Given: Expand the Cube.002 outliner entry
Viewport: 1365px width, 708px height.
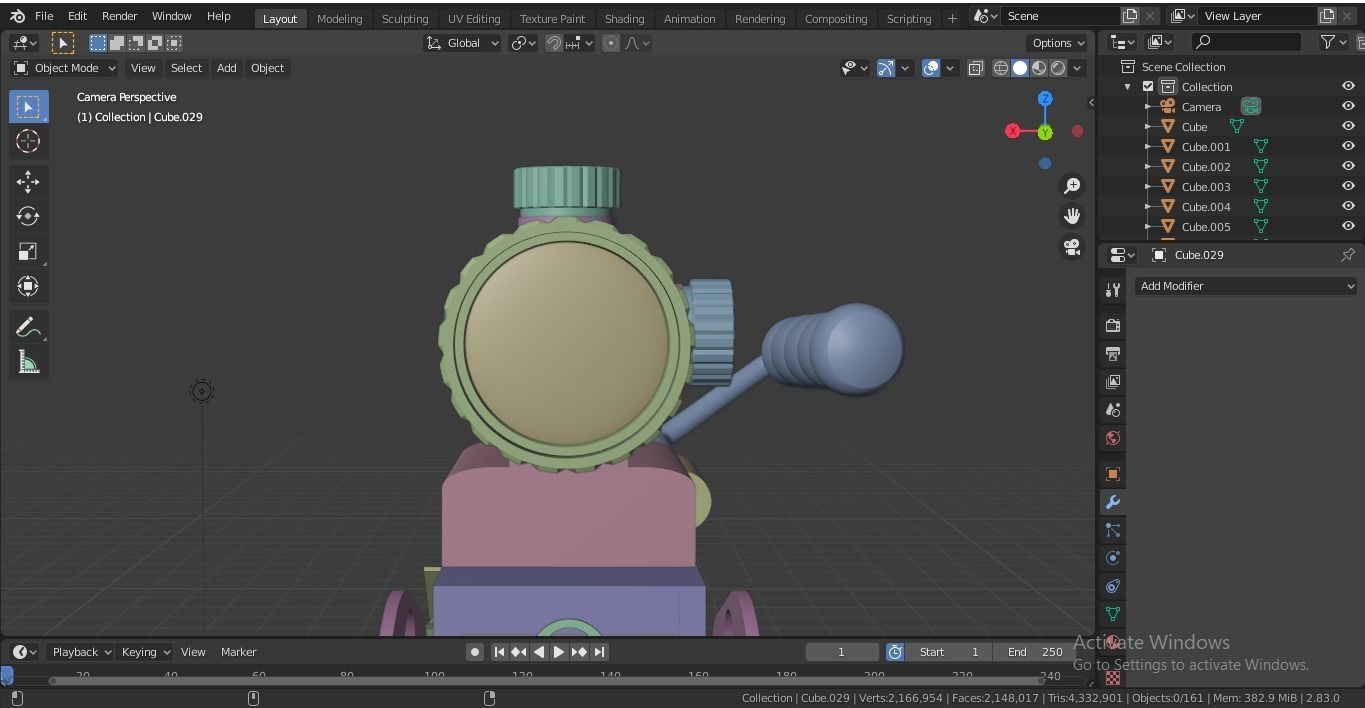Looking at the screenshot, I should tap(1148, 167).
